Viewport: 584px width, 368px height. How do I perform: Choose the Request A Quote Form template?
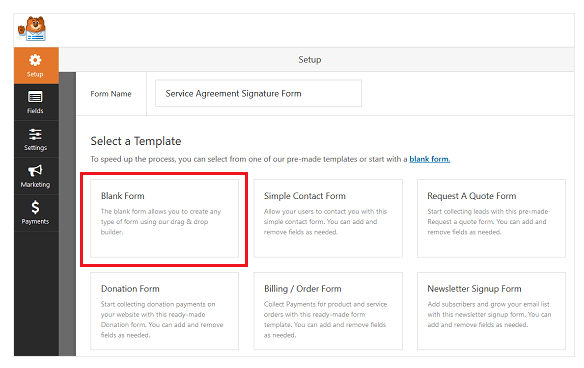pyautogui.click(x=491, y=218)
